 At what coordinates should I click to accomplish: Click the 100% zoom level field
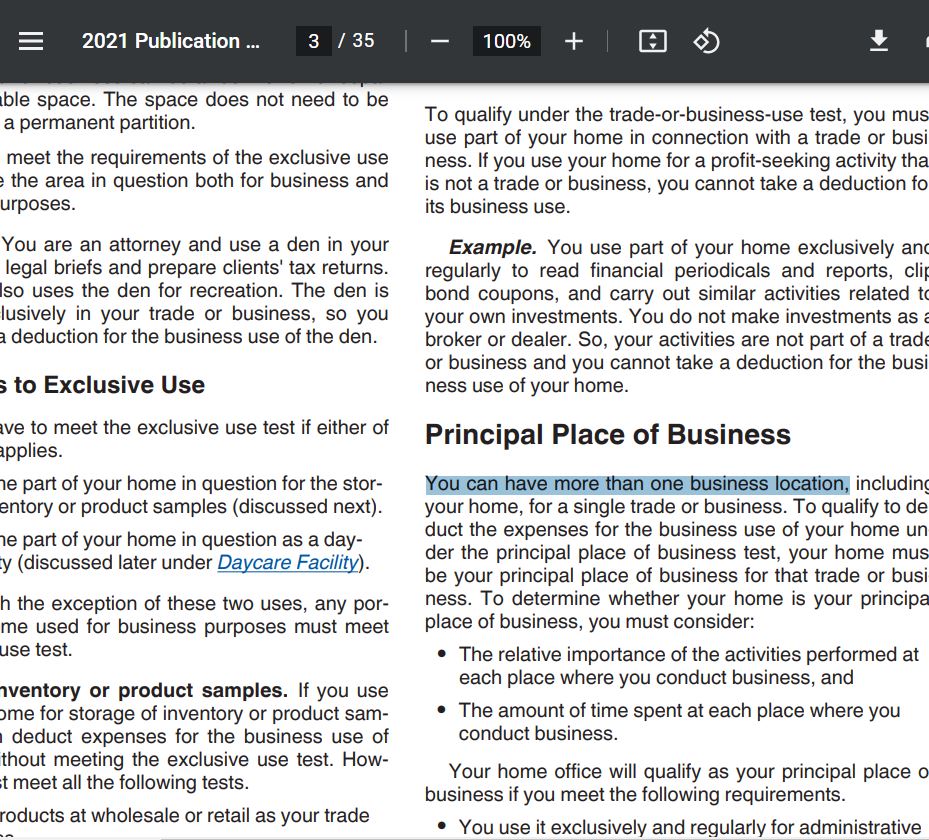pyautogui.click(x=507, y=41)
